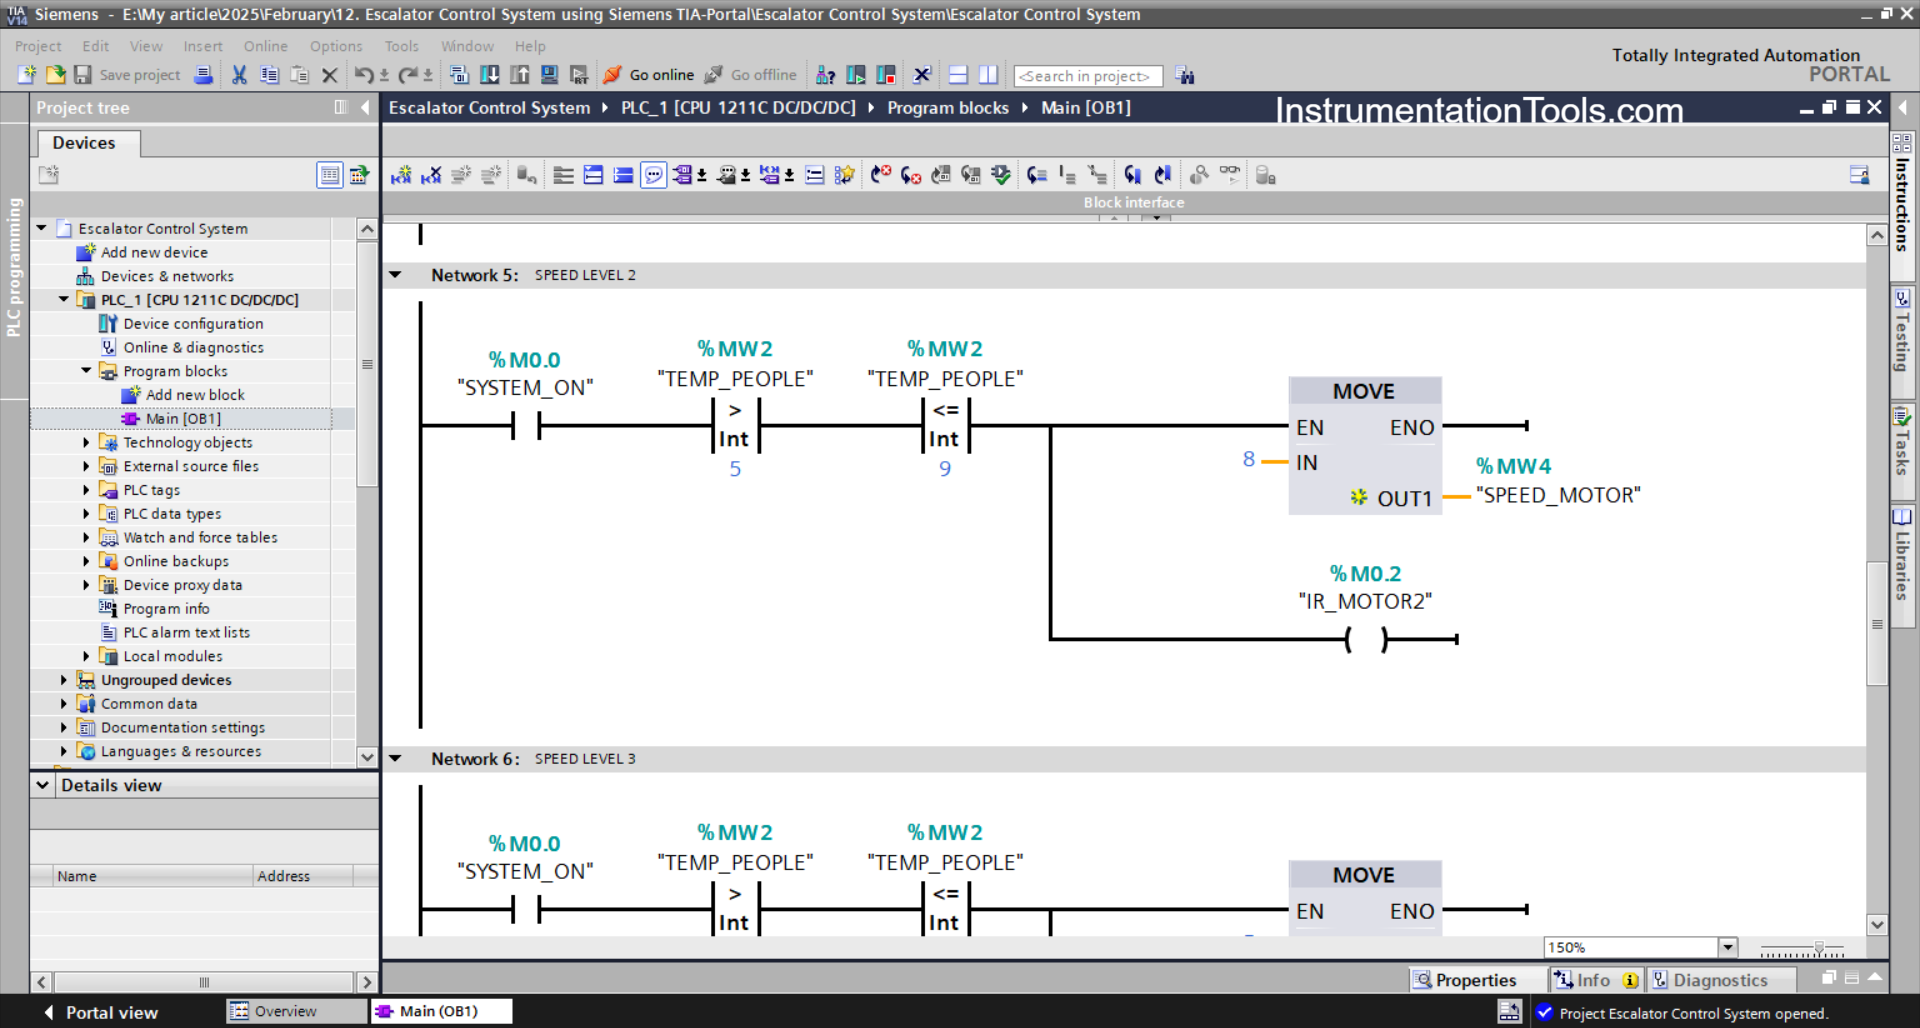Image resolution: width=1920 pixels, height=1028 pixels.
Task: Collapse the Details view panel
Action: point(43,785)
